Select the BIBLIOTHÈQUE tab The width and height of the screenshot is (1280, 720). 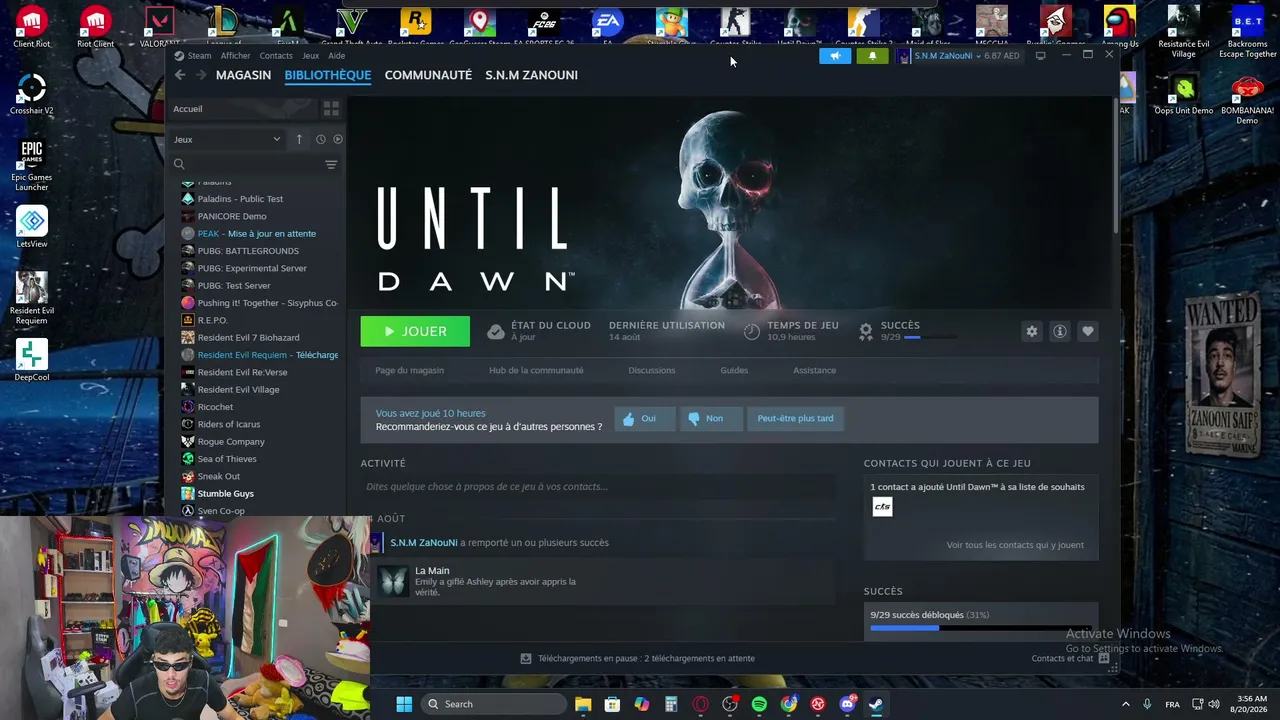click(327, 75)
